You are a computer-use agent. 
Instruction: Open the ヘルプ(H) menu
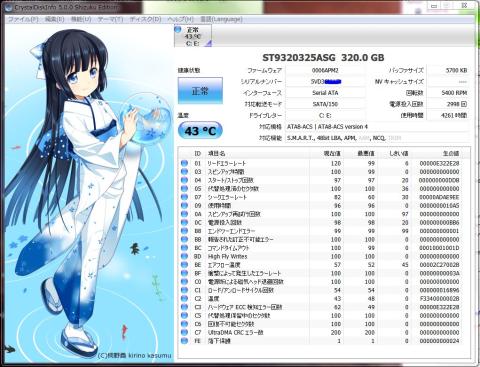coord(180,19)
